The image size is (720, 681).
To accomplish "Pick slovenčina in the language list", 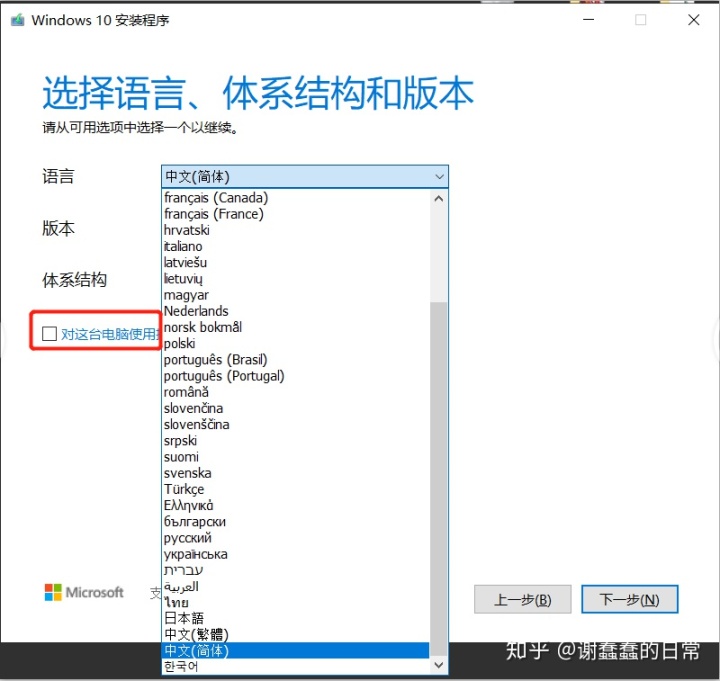I will [x=296, y=408].
